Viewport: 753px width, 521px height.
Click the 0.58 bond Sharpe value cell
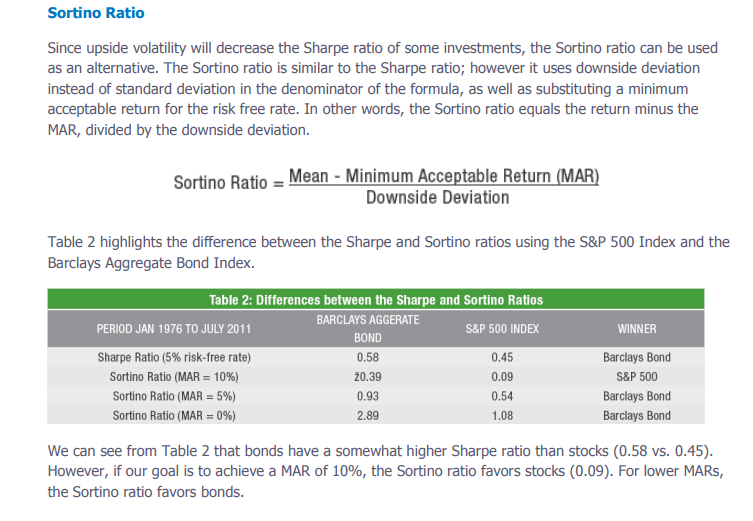tap(368, 357)
